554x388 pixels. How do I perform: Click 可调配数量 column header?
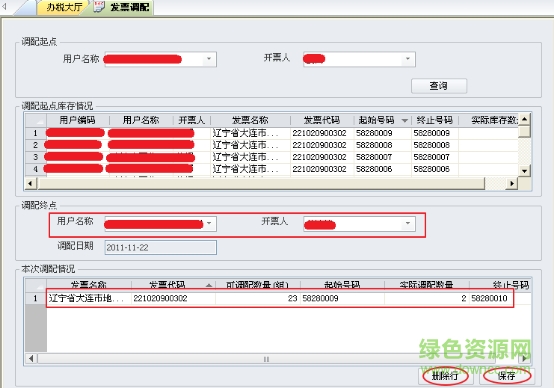click(x=257, y=285)
